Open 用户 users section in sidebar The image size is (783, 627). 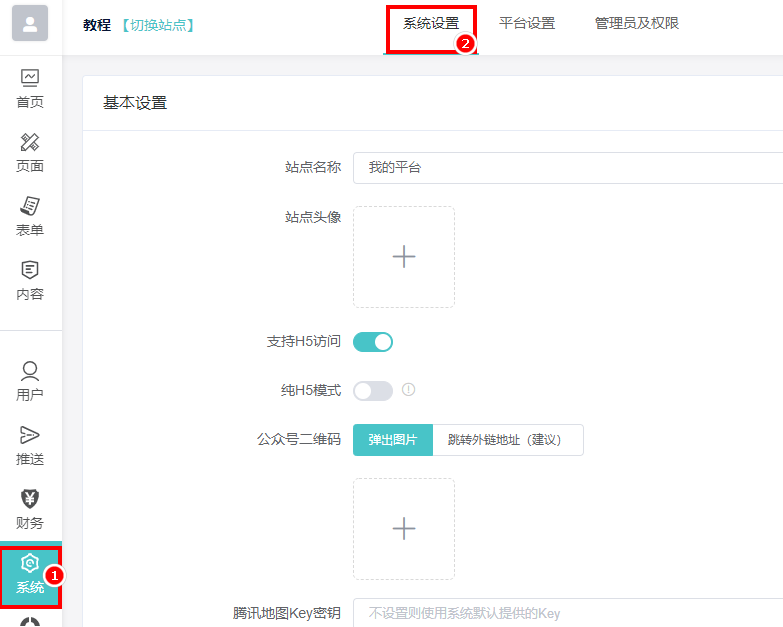(x=30, y=381)
